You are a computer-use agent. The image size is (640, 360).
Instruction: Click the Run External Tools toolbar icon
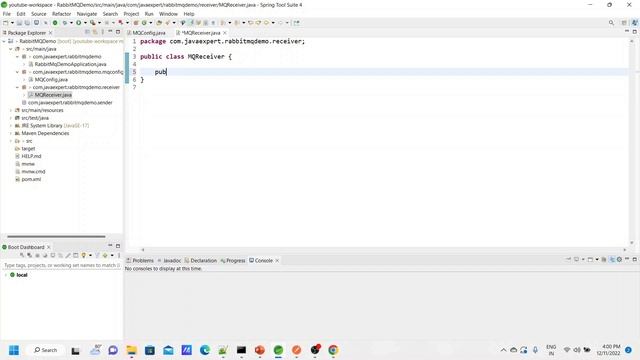[x=93, y=23]
